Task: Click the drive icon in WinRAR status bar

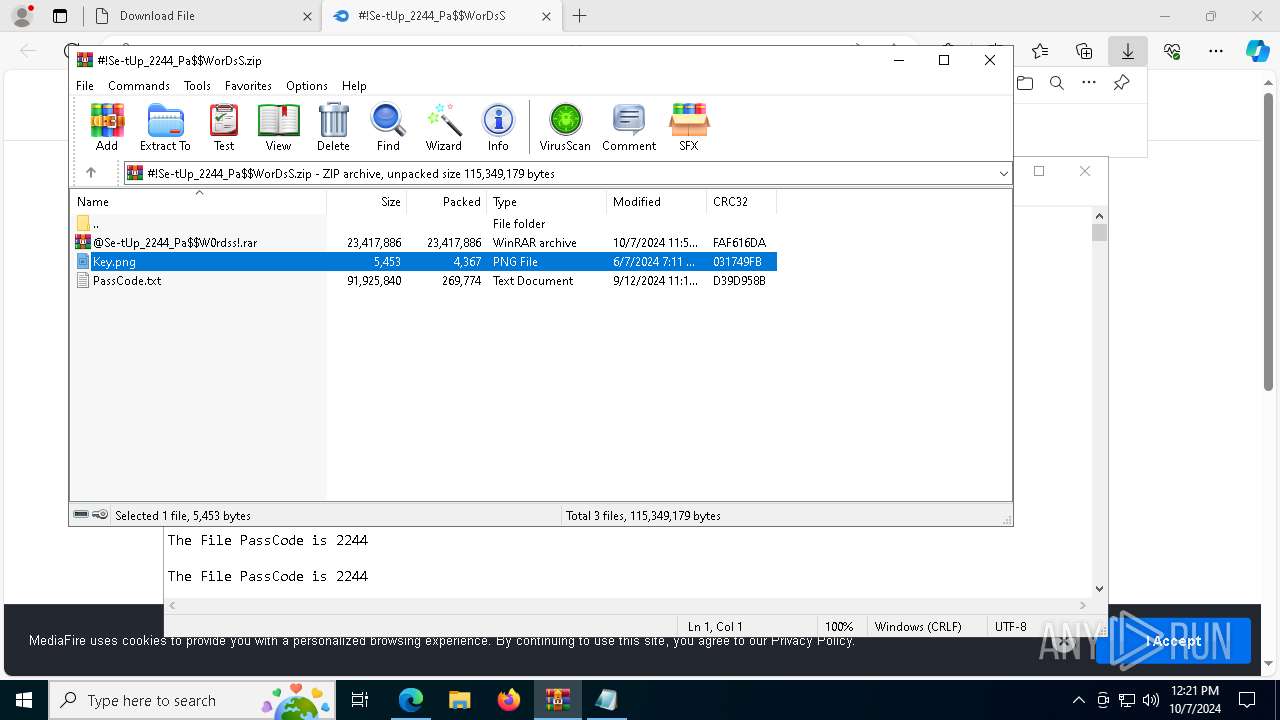Action: pyautogui.click(x=81, y=515)
